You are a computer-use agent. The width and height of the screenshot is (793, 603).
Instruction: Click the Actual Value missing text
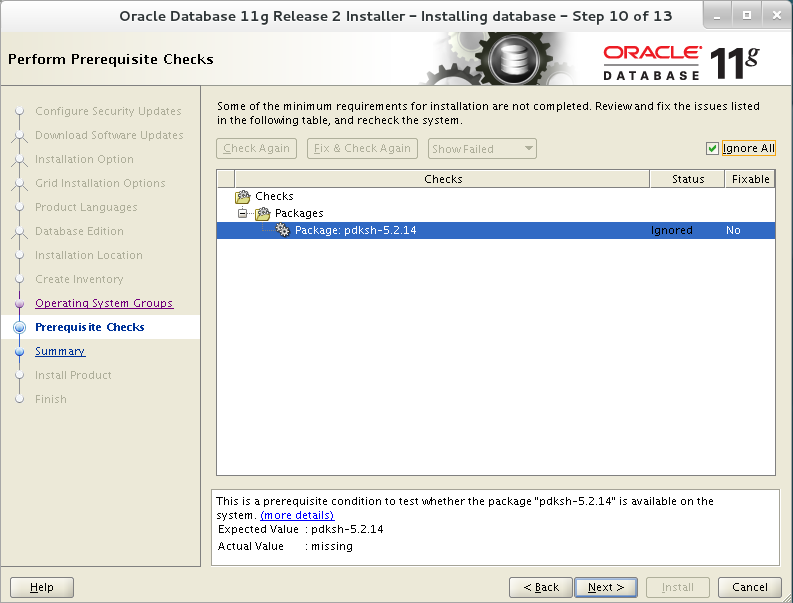click(x=332, y=546)
